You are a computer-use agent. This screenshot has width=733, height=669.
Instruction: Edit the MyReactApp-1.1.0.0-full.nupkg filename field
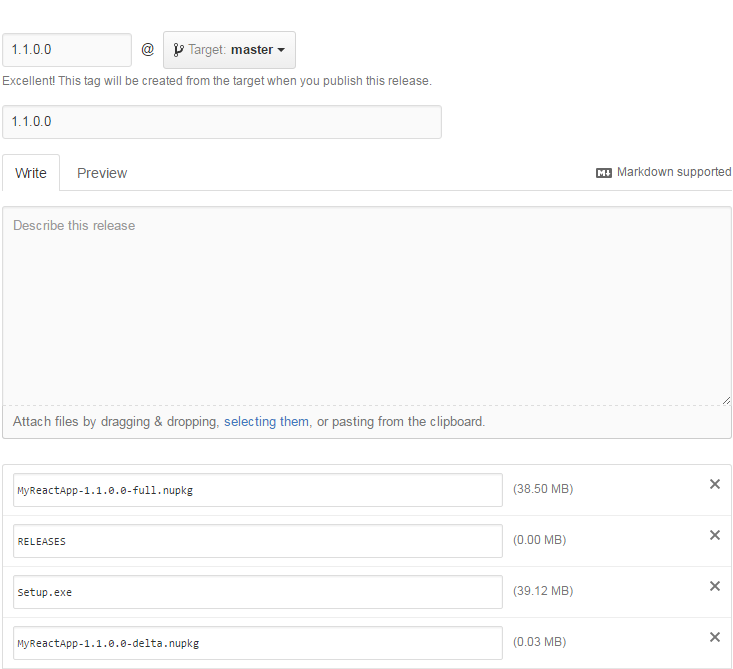point(258,490)
